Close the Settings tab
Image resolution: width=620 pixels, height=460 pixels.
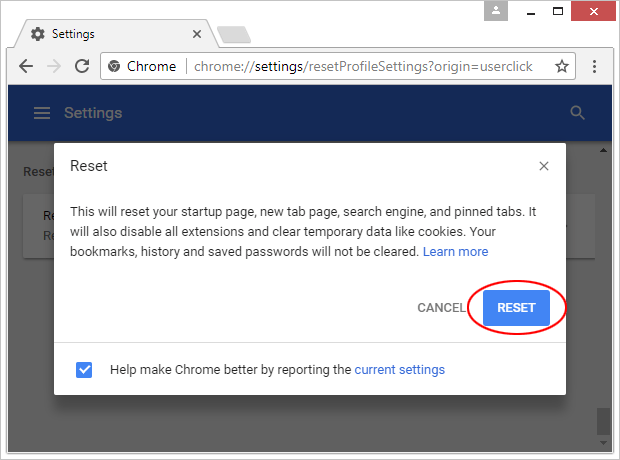coord(197,34)
